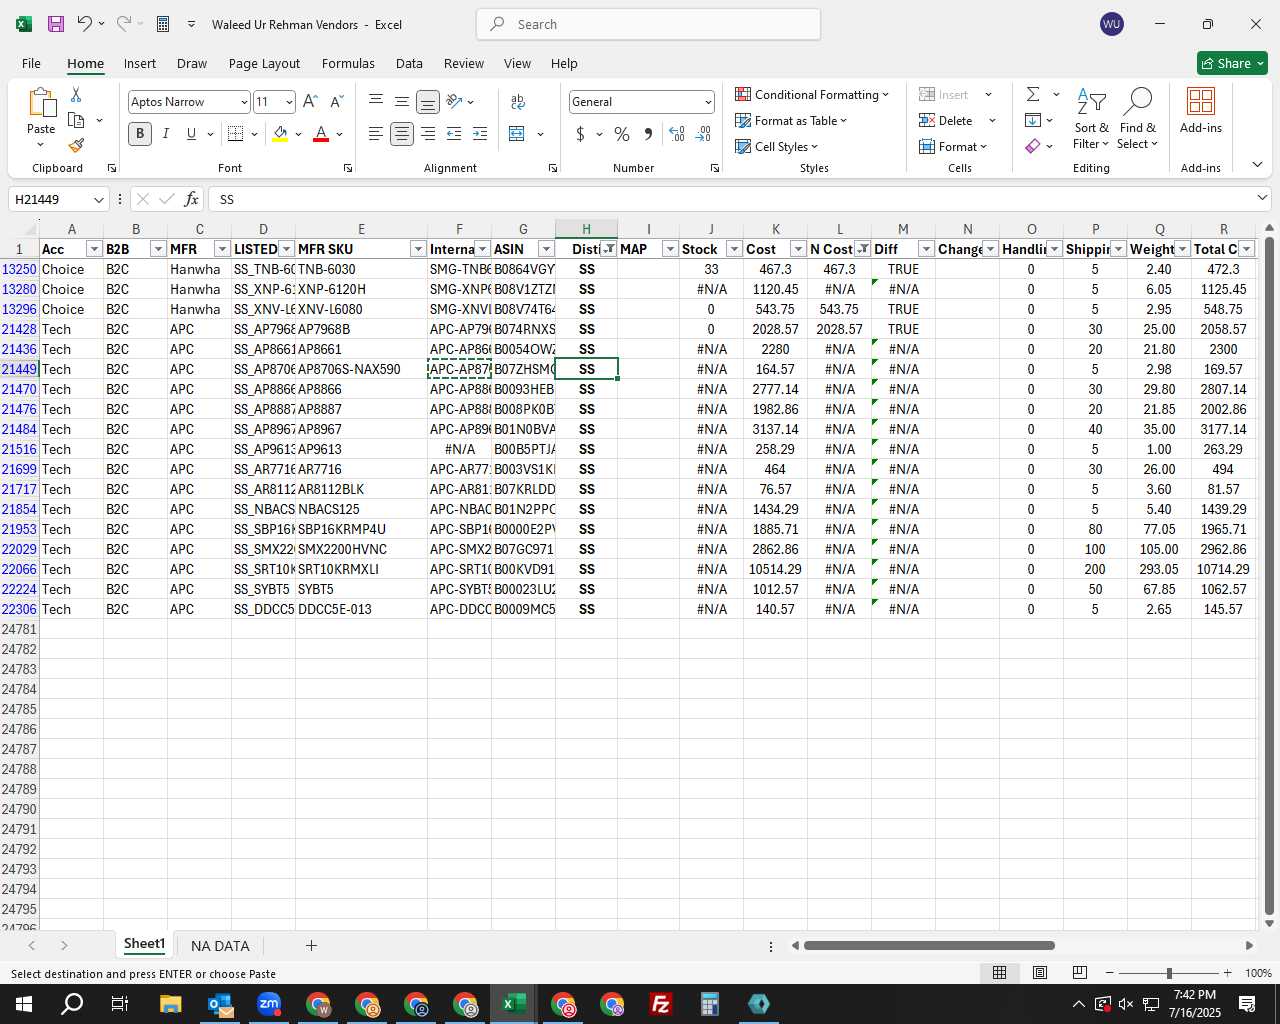Screen dimensions: 1280x1024
Task: Click the zoom in plus button
Action: pyautogui.click(x=1227, y=973)
